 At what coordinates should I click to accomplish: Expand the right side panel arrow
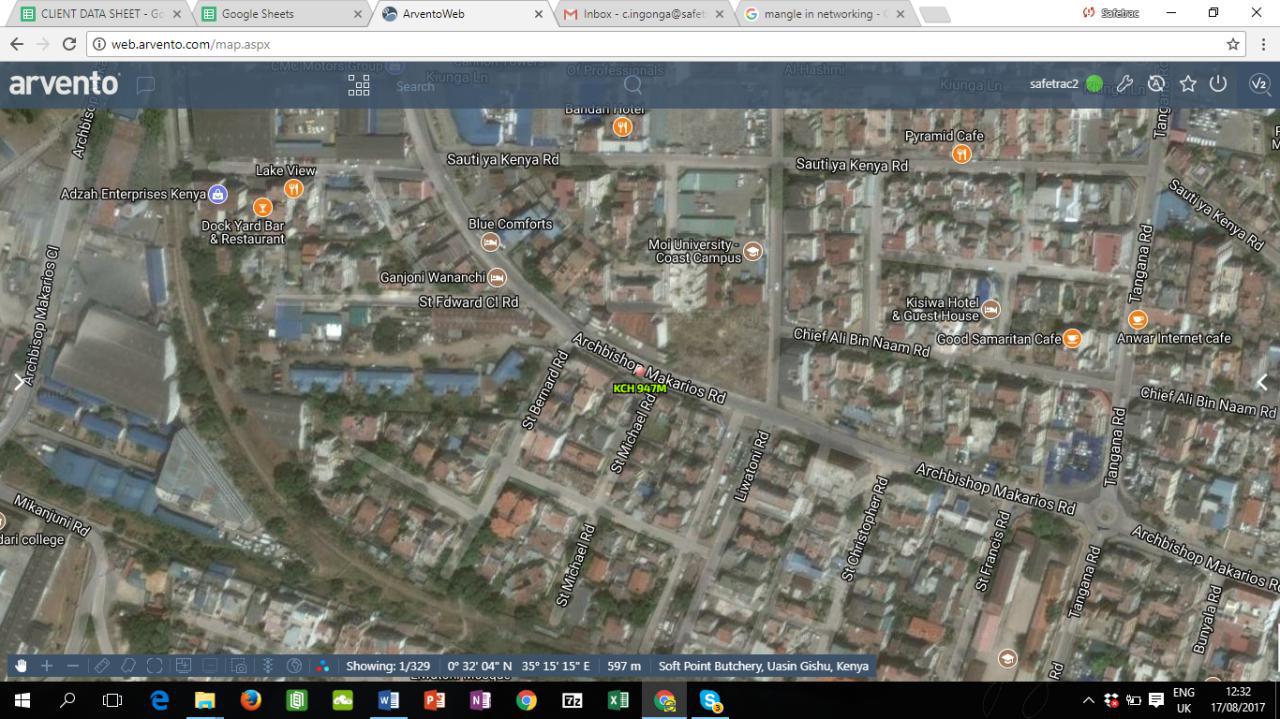point(1262,382)
